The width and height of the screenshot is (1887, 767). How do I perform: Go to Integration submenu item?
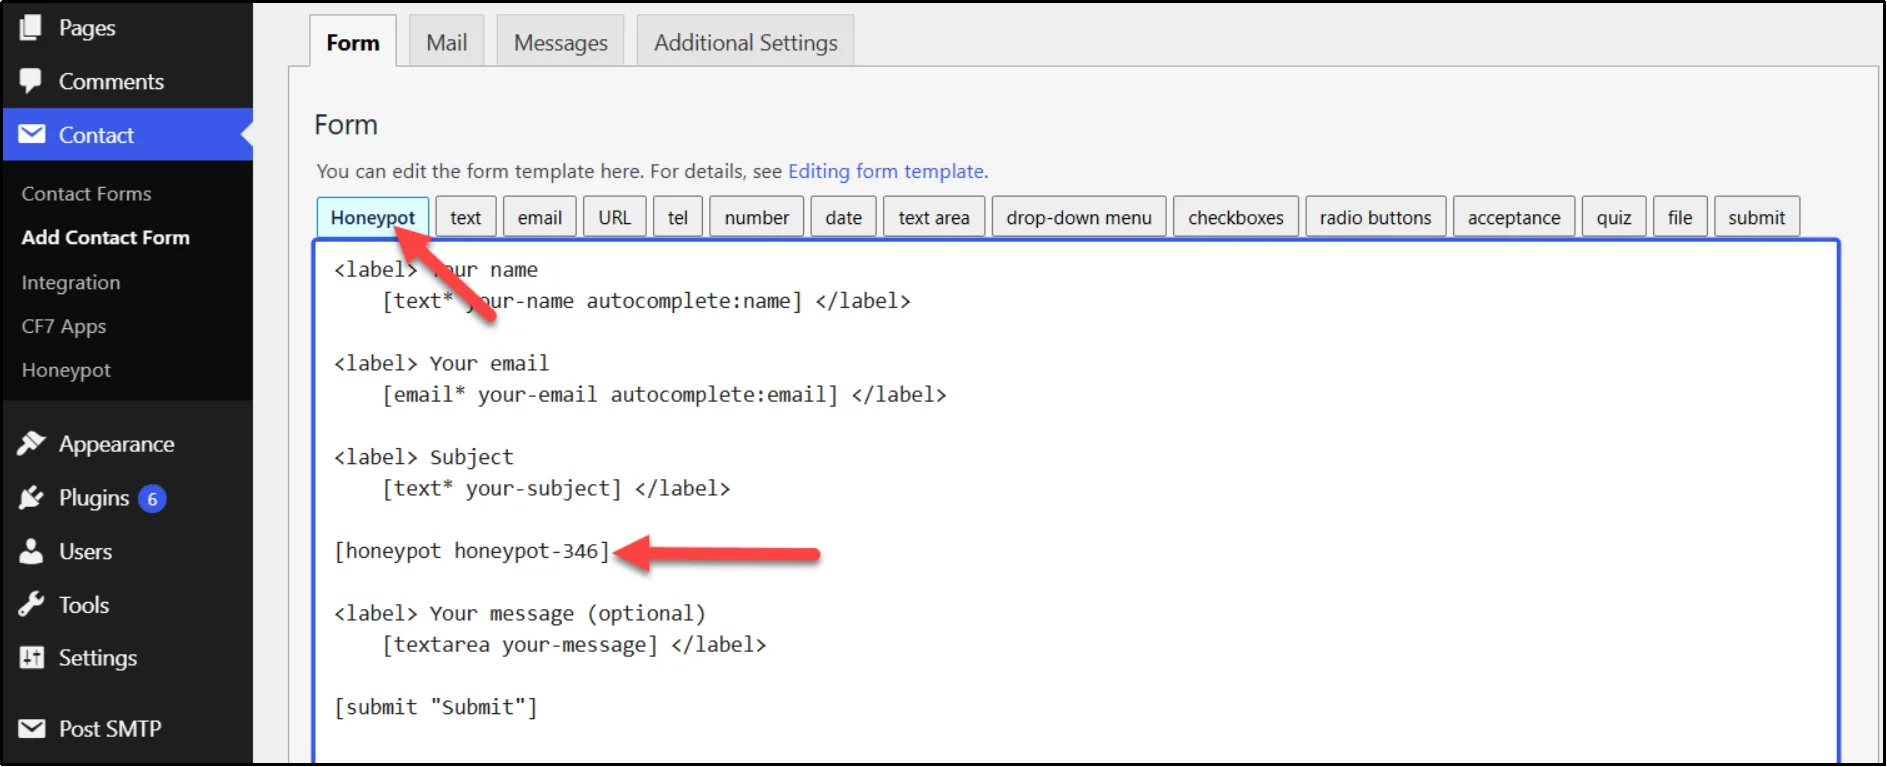pyautogui.click(x=71, y=282)
